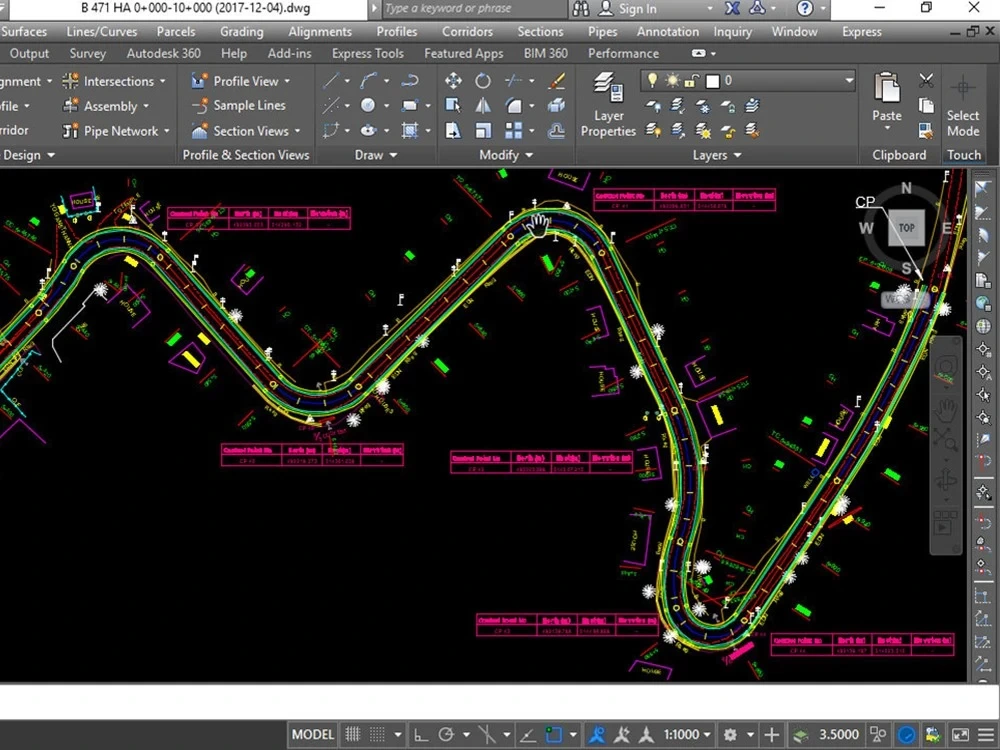Toggle Clean Screen mode
This screenshot has height=750, width=1000.
960,735
